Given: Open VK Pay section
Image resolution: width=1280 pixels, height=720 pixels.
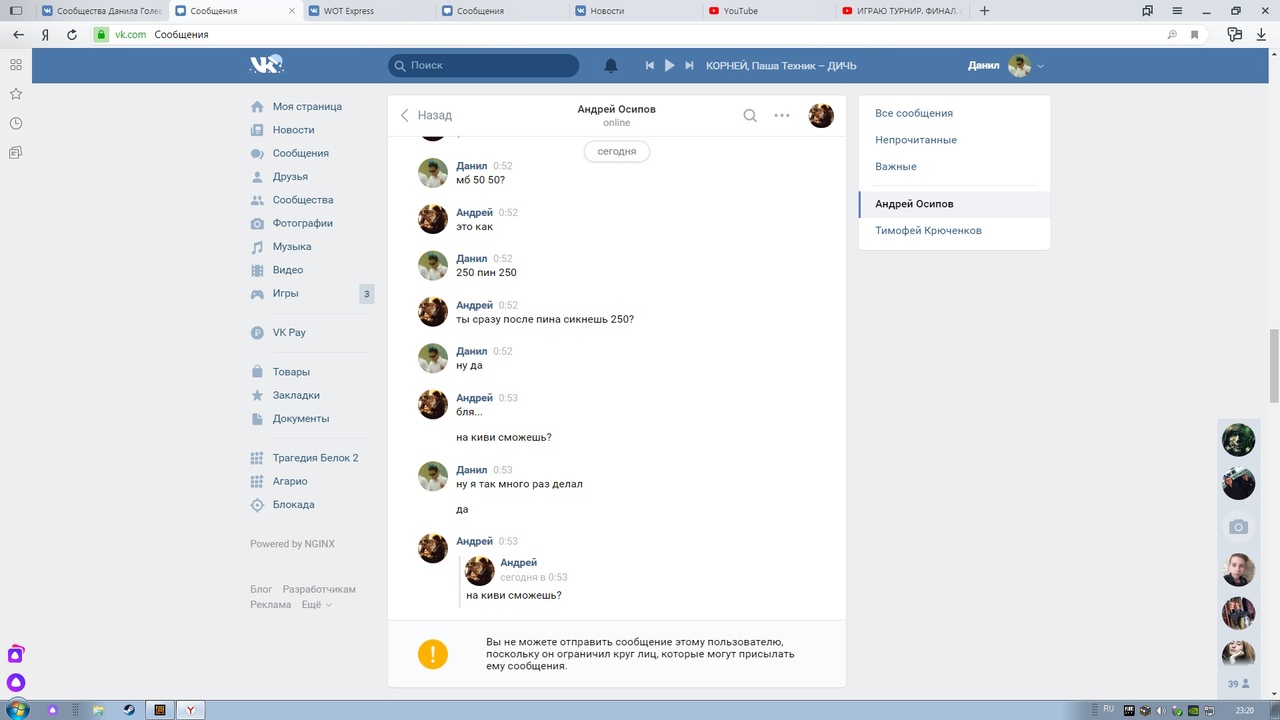Looking at the screenshot, I should (289, 333).
